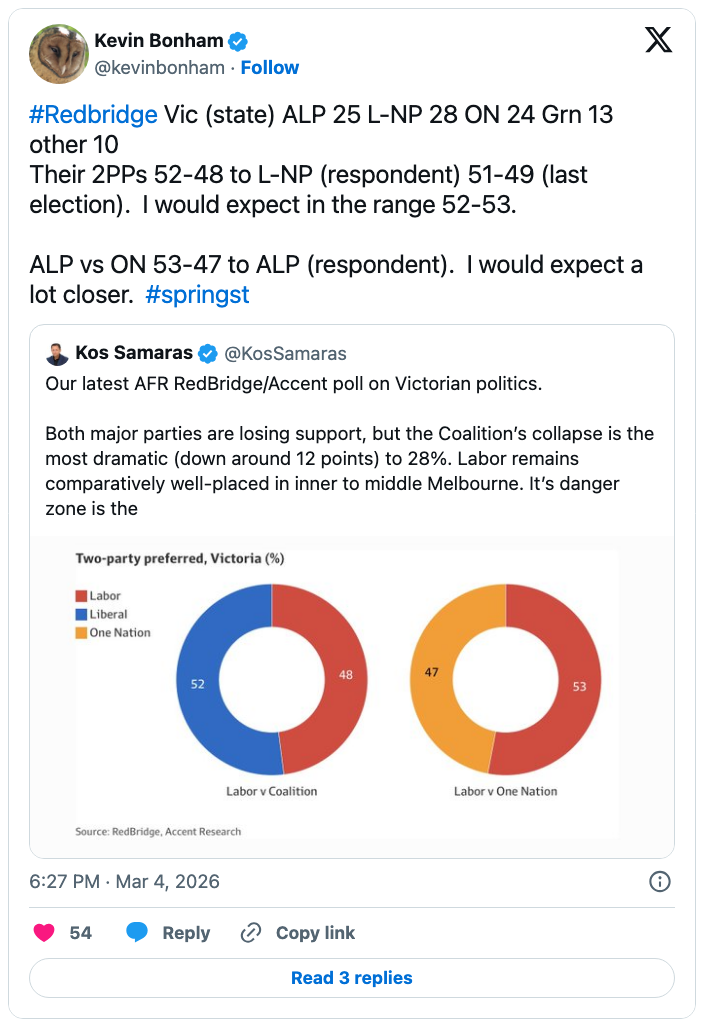Image resolution: width=711 pixels, height=1026 pixels.
Task: Click the pink heart like icon
Action: [44, 933]
